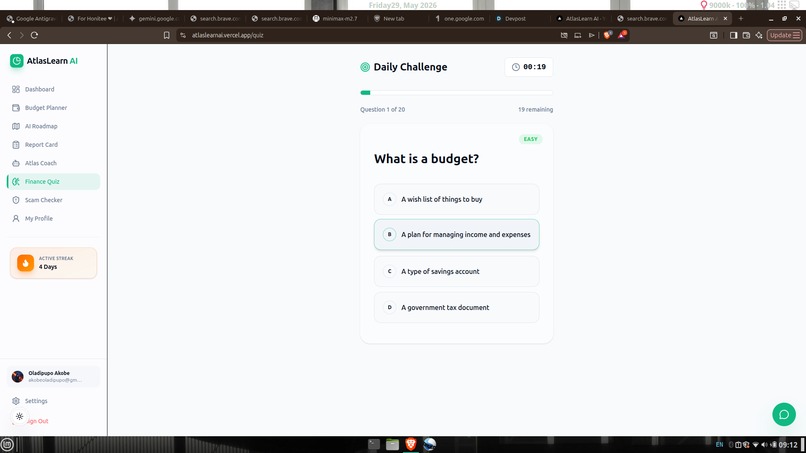806x453 pixels.
Task: Open the Leo AI sparkle icon
Action: click(x=759, y=35)
